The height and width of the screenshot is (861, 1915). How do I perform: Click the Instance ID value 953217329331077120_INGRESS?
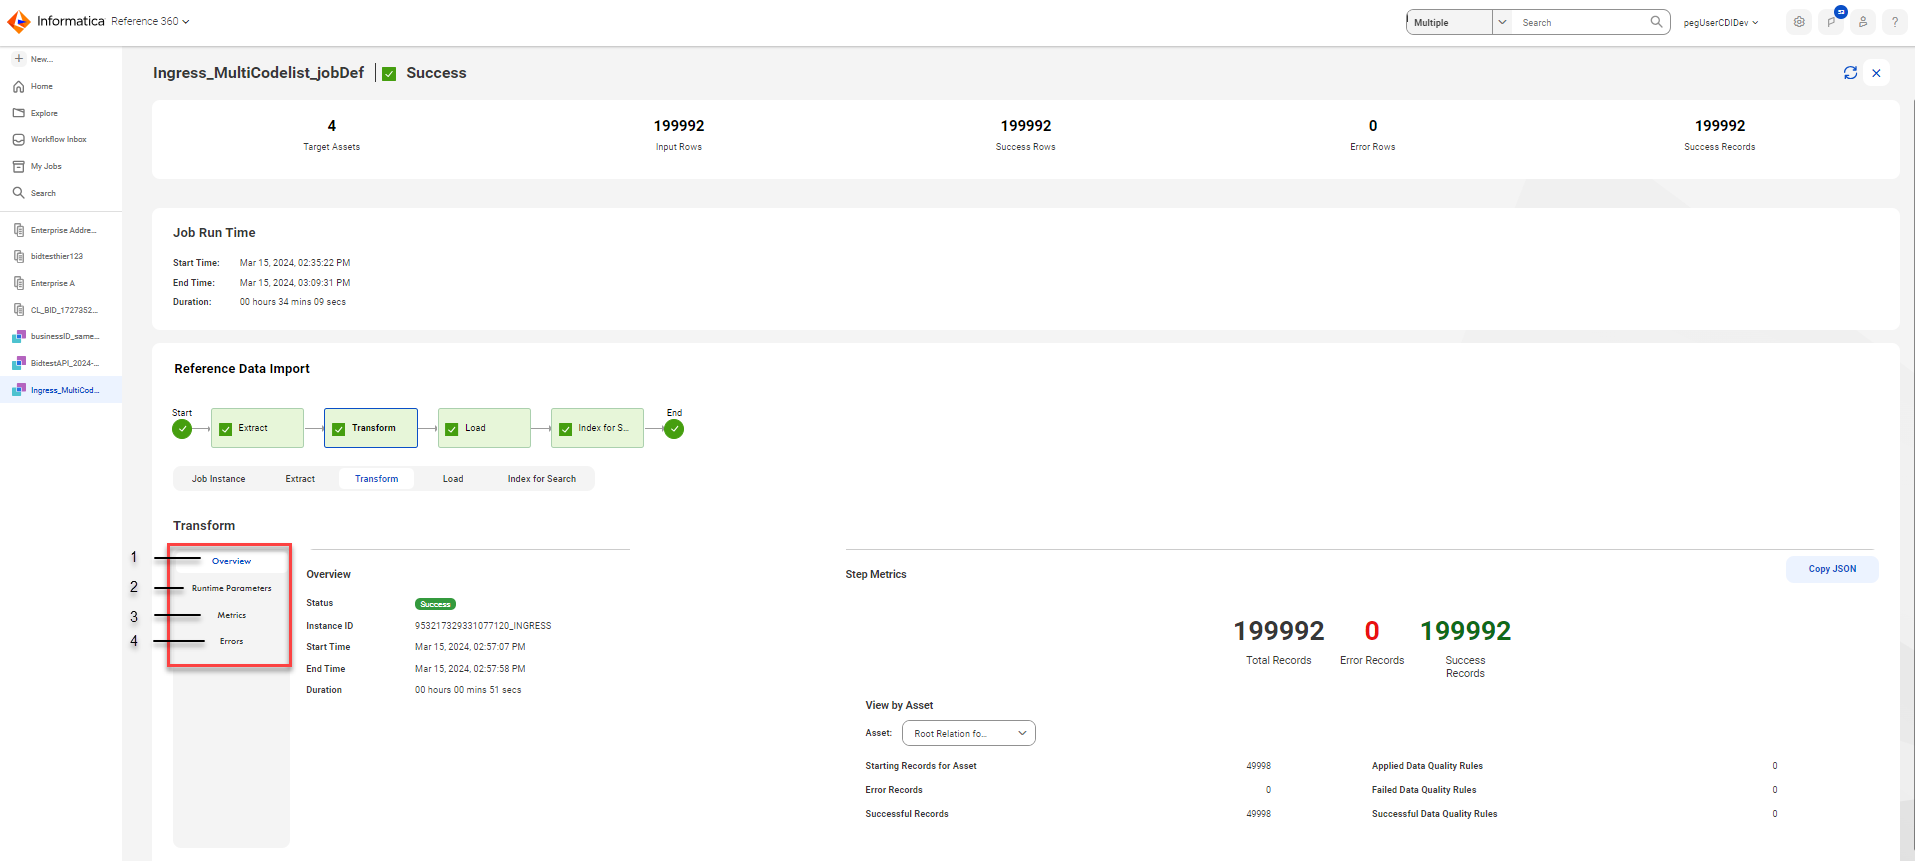pos(483,626)
